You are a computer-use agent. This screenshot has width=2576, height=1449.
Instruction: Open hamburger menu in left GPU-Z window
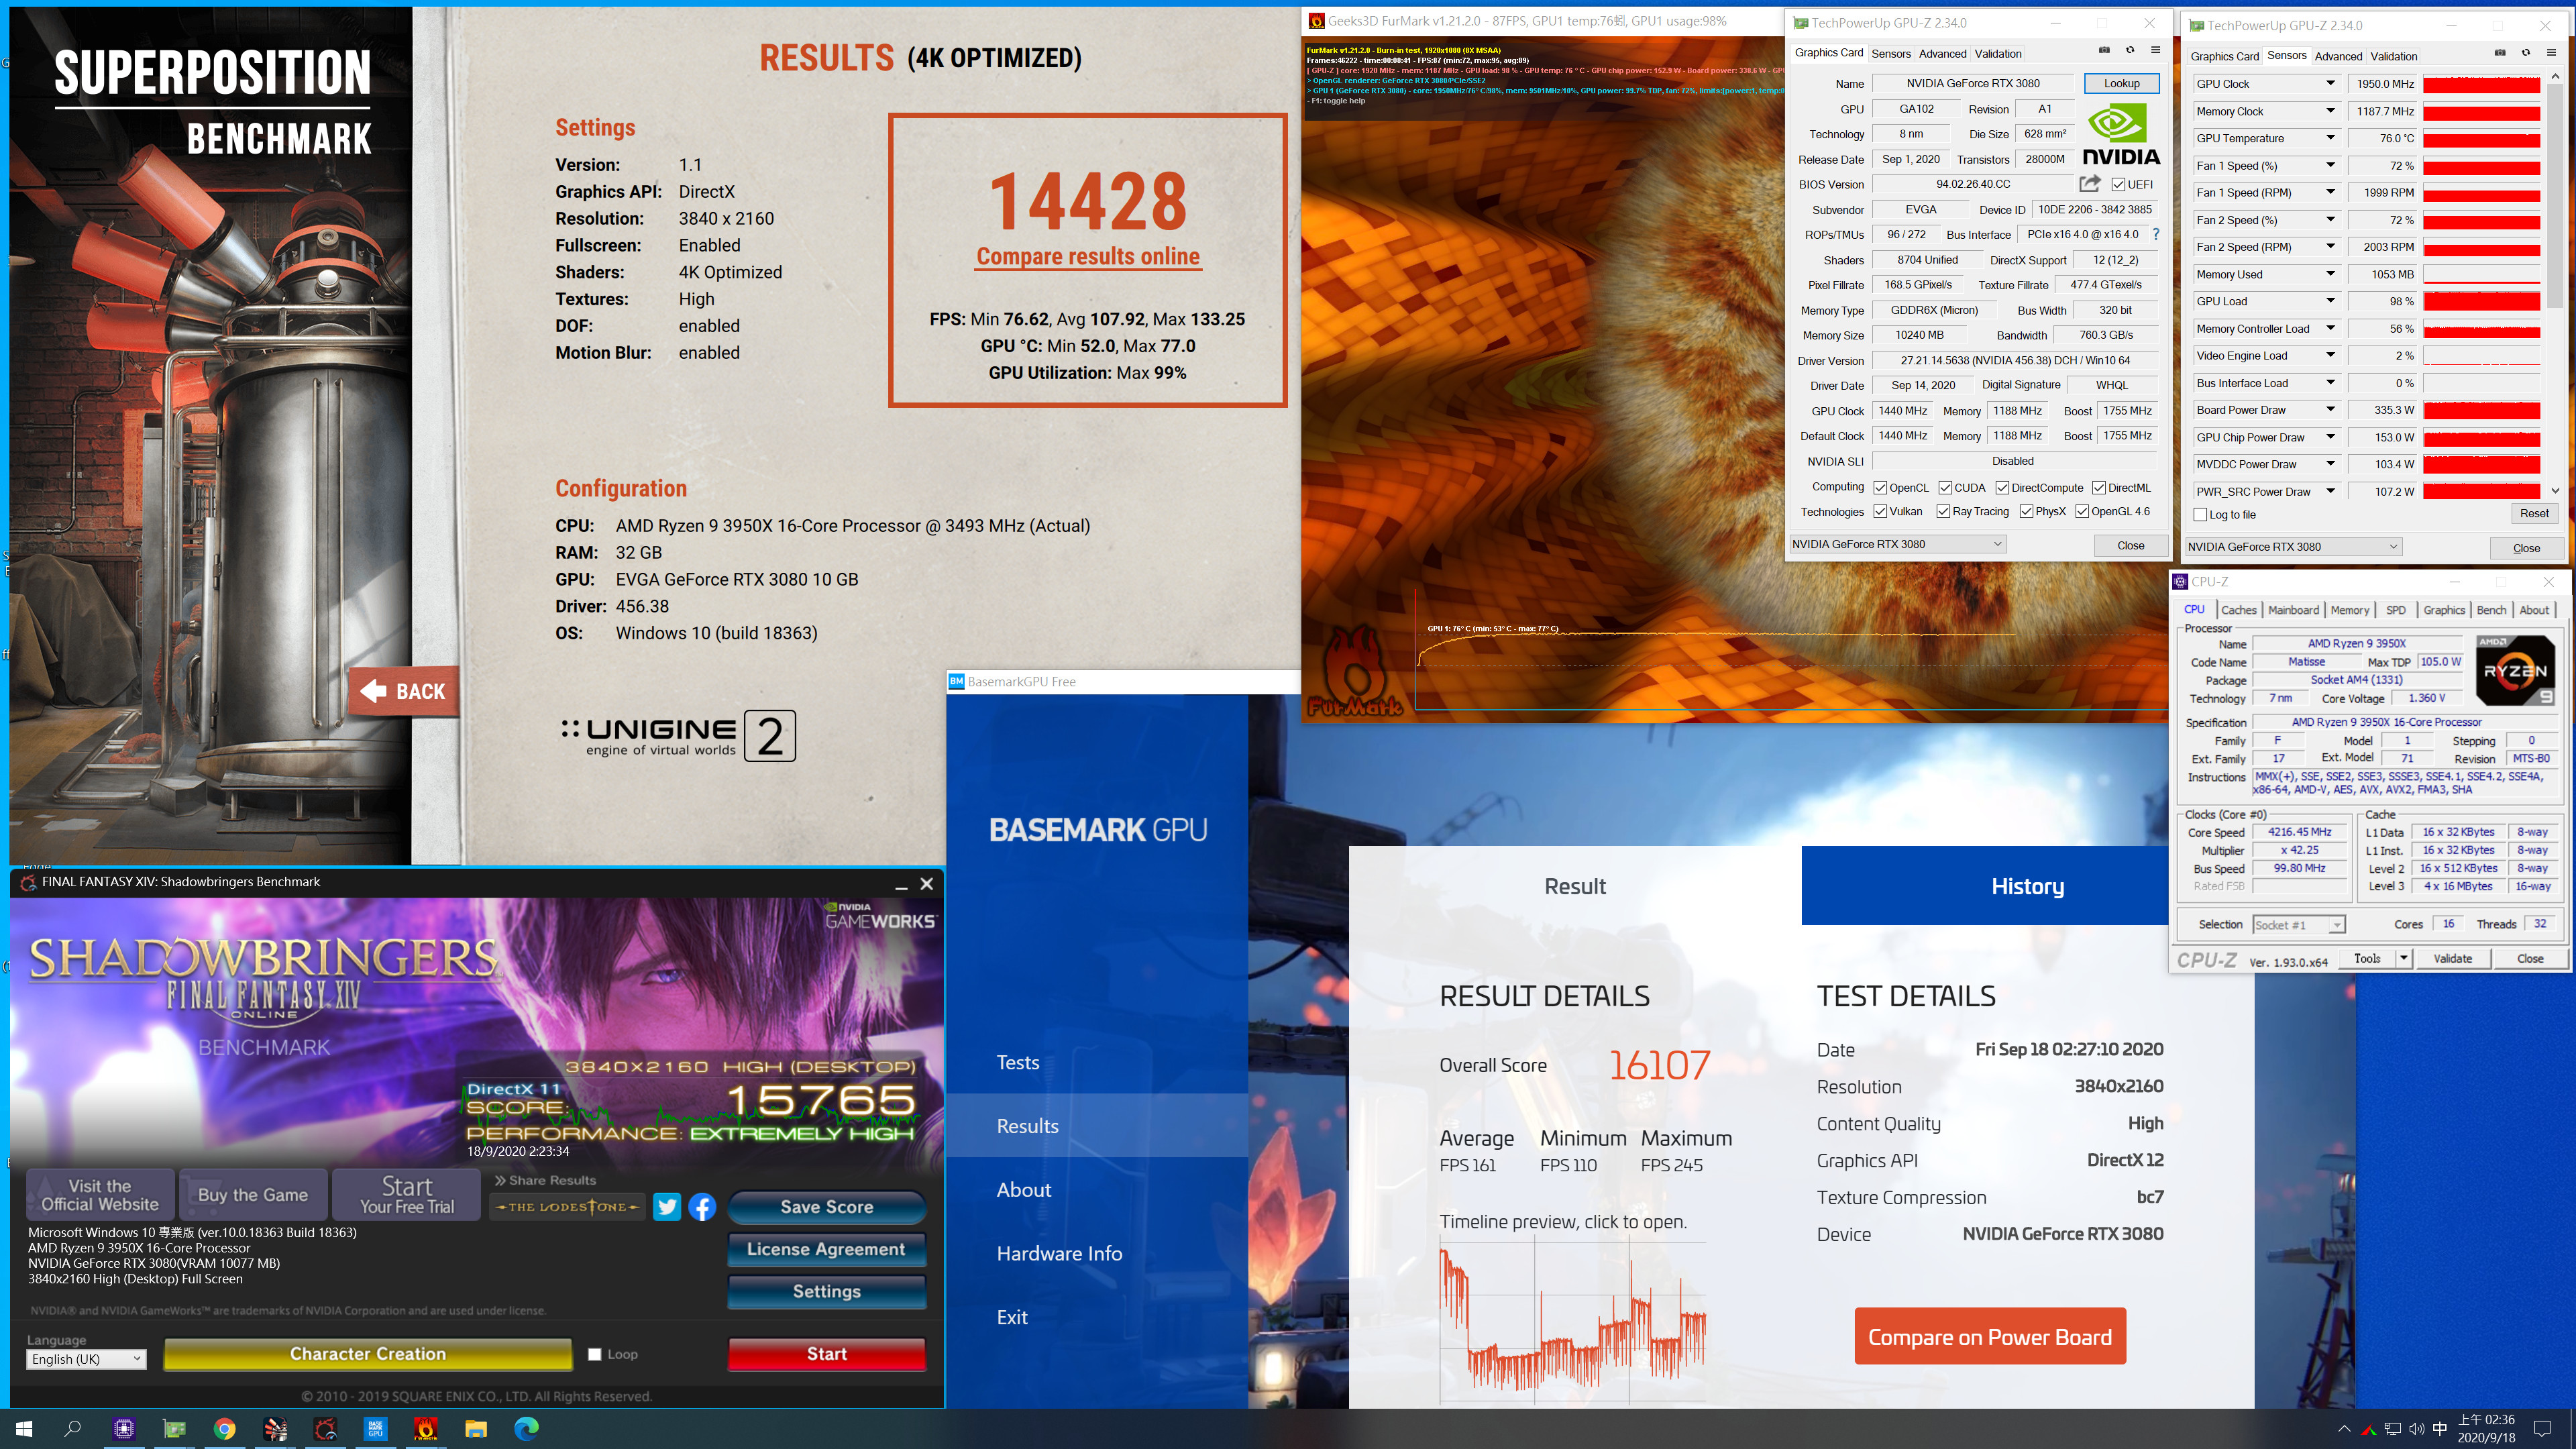pyautogui.click(x=2155, y=51)
